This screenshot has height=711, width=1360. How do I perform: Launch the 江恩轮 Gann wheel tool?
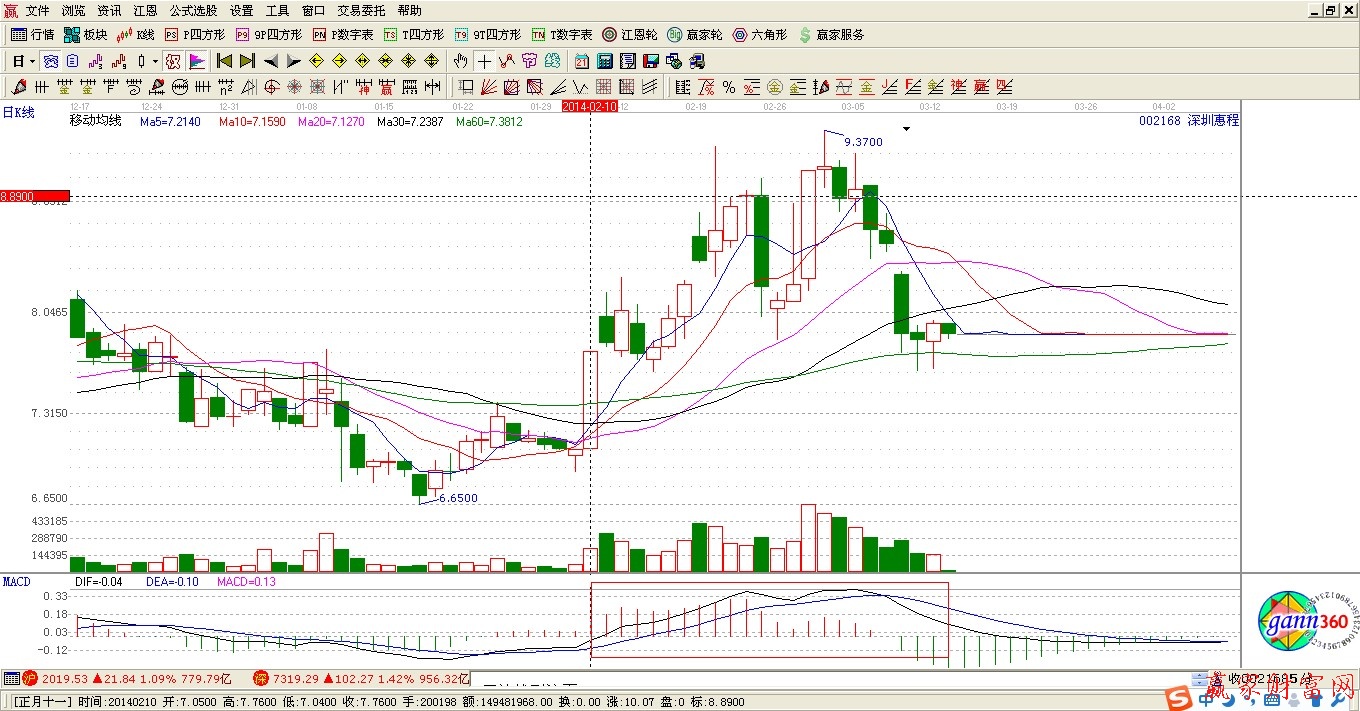click(x=630, y=35)
